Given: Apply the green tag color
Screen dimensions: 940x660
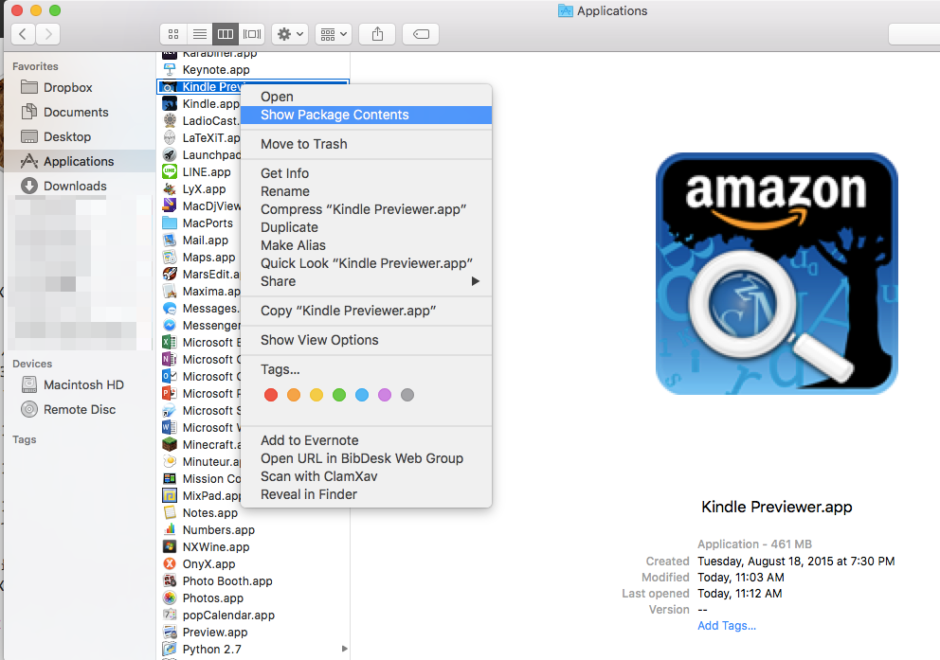Looking at the screenshot, I should click(339, 394).
